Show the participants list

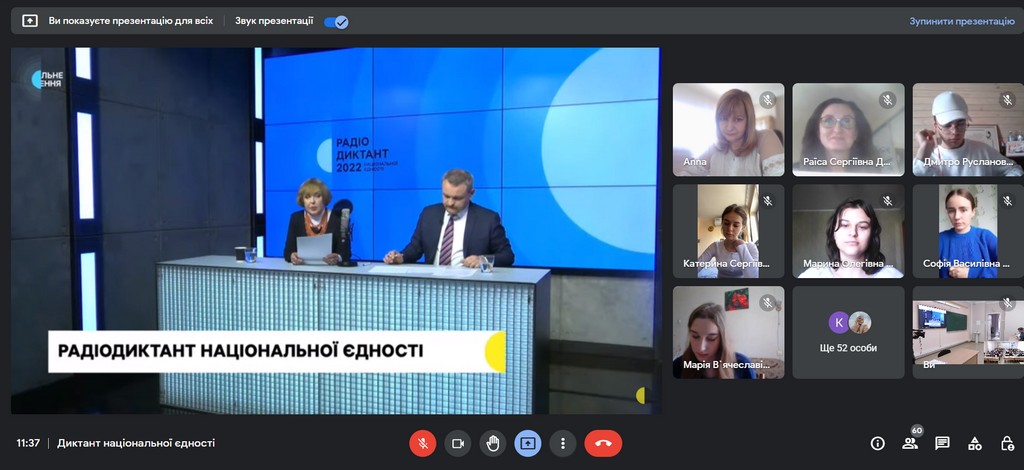(910, 443)
